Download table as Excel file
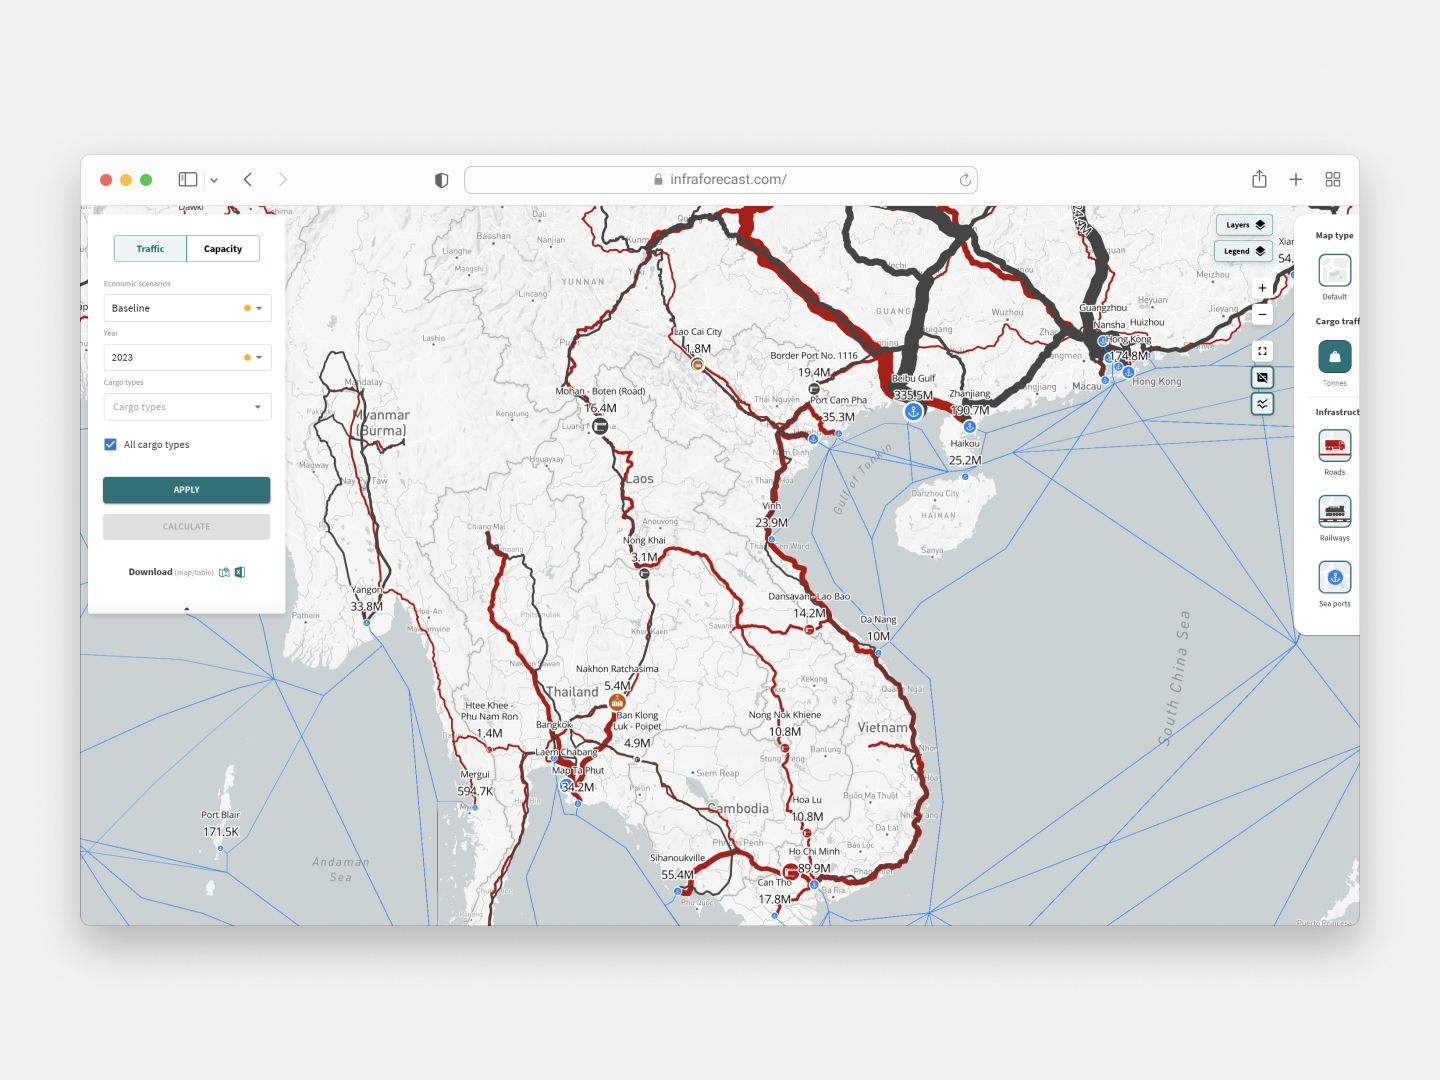The width and height of the screenshot is (1440, 1080). [240, 572]
